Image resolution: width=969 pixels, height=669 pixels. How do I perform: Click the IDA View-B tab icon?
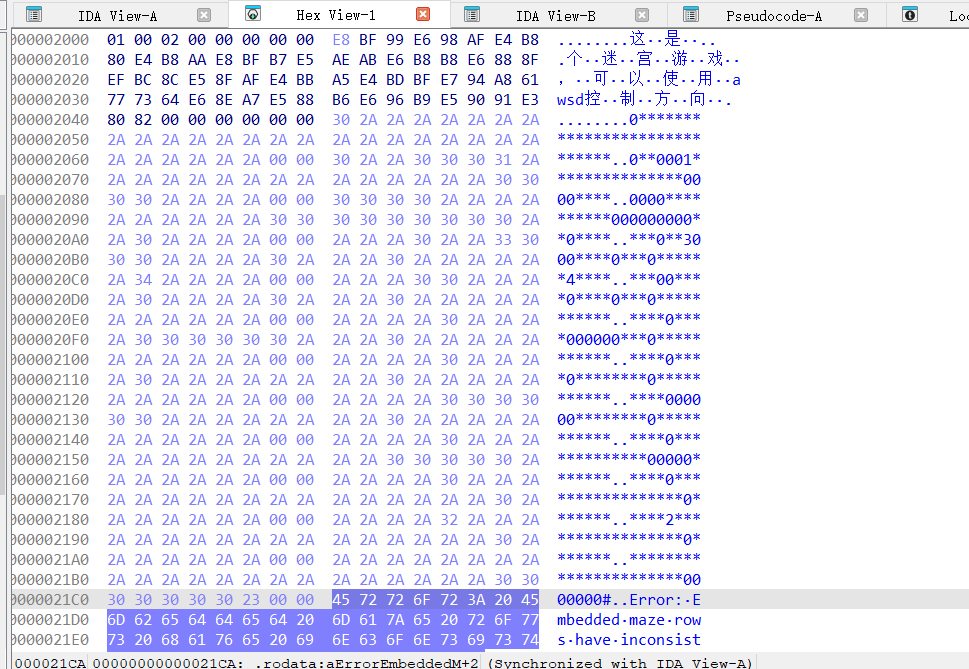tap(472, 15)
